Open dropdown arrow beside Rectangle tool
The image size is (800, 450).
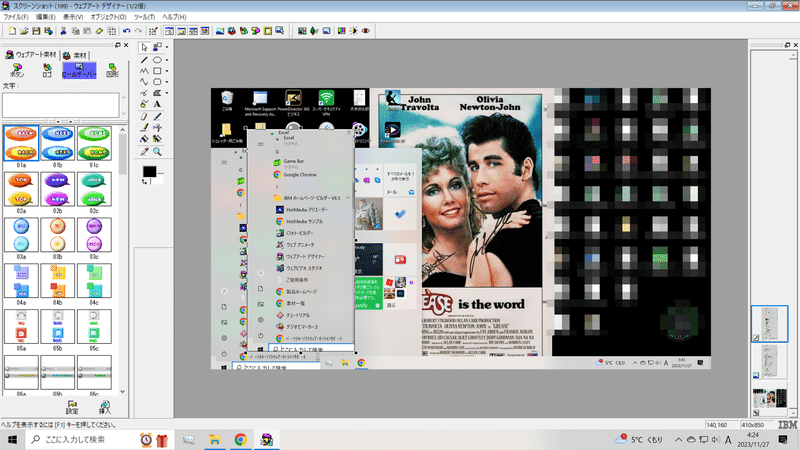[x=167, y=71]
